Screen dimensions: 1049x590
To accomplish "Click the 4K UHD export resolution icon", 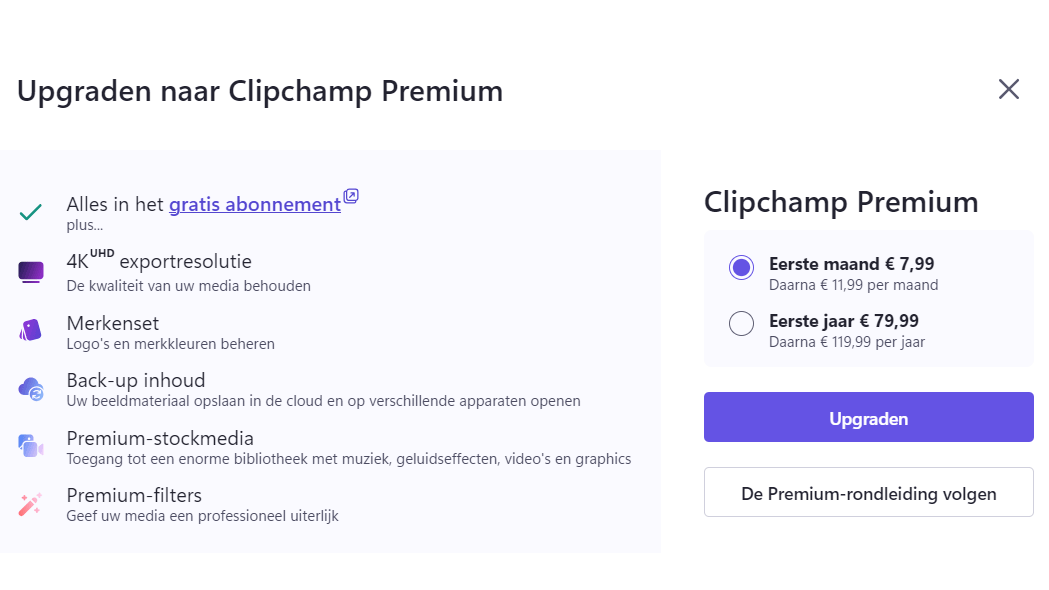I will point(31,271).
